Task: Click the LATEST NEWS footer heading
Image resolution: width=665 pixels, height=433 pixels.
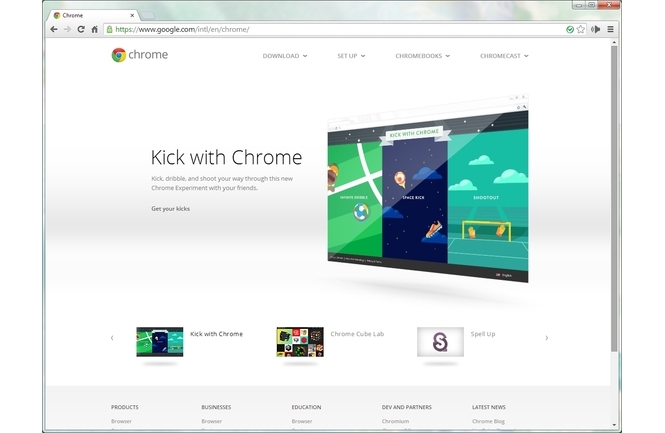Action: click(x=489, y=407)
